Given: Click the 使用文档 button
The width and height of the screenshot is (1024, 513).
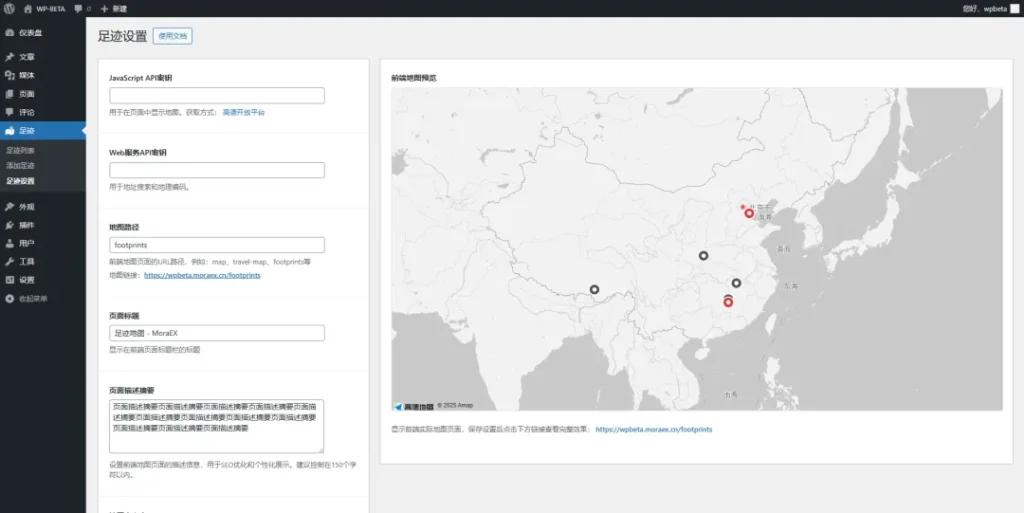Looking at the screenshot, I should pos(172,36).
